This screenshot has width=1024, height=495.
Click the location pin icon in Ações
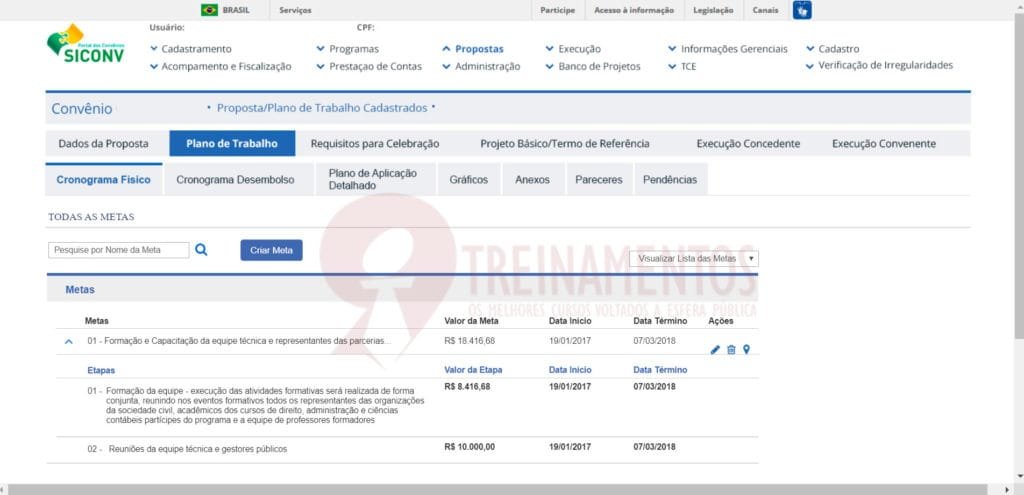click(746, 350)
